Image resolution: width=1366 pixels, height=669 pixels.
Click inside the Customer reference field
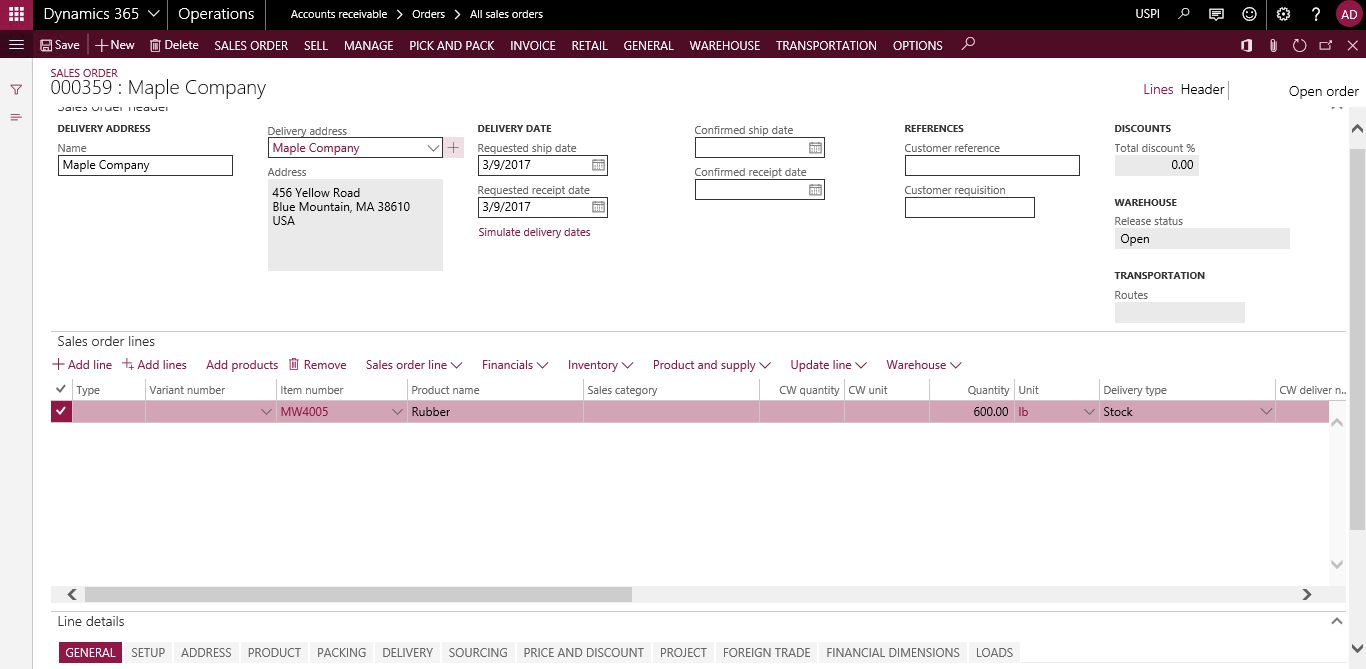pyautogui.click(x=992, y=165)
